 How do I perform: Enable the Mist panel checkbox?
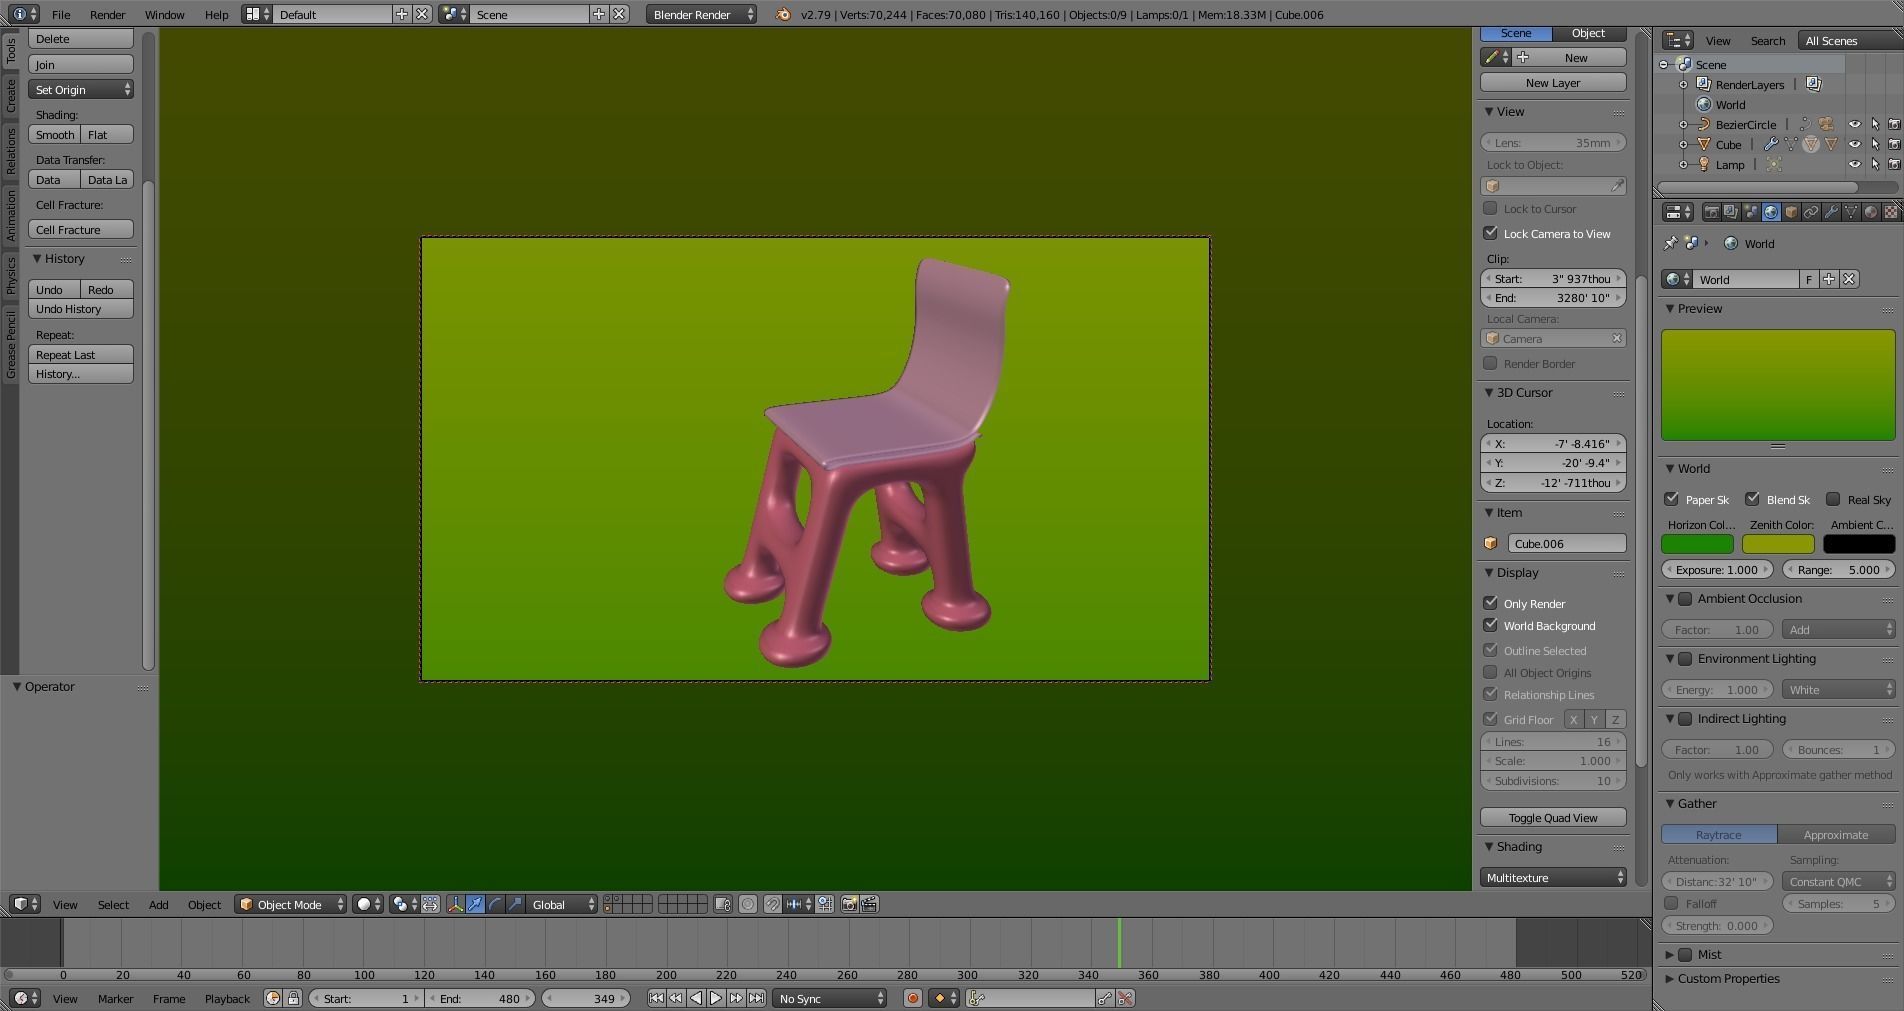coord(1685,954)
